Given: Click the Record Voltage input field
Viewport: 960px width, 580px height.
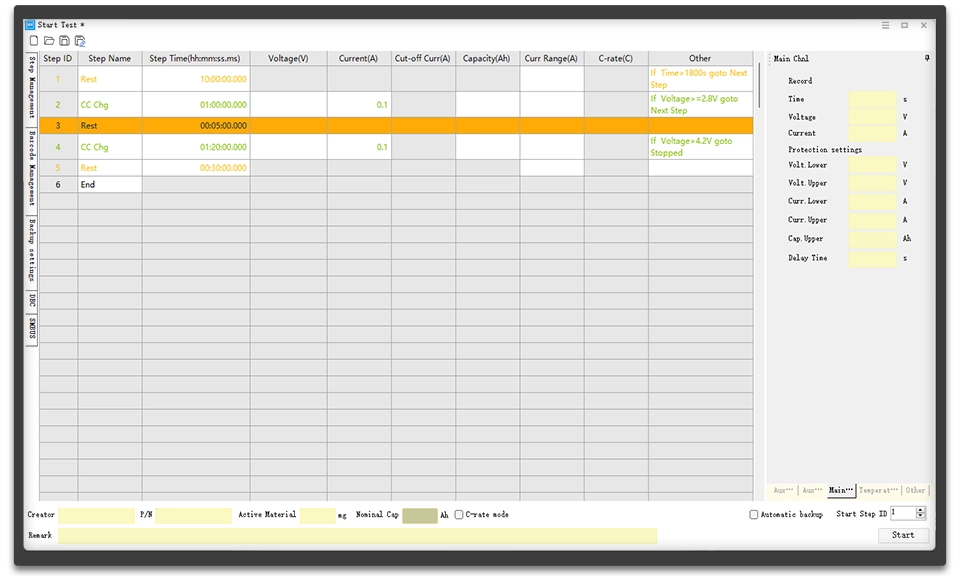Looking at the screenshot, I should coord(872,116).
